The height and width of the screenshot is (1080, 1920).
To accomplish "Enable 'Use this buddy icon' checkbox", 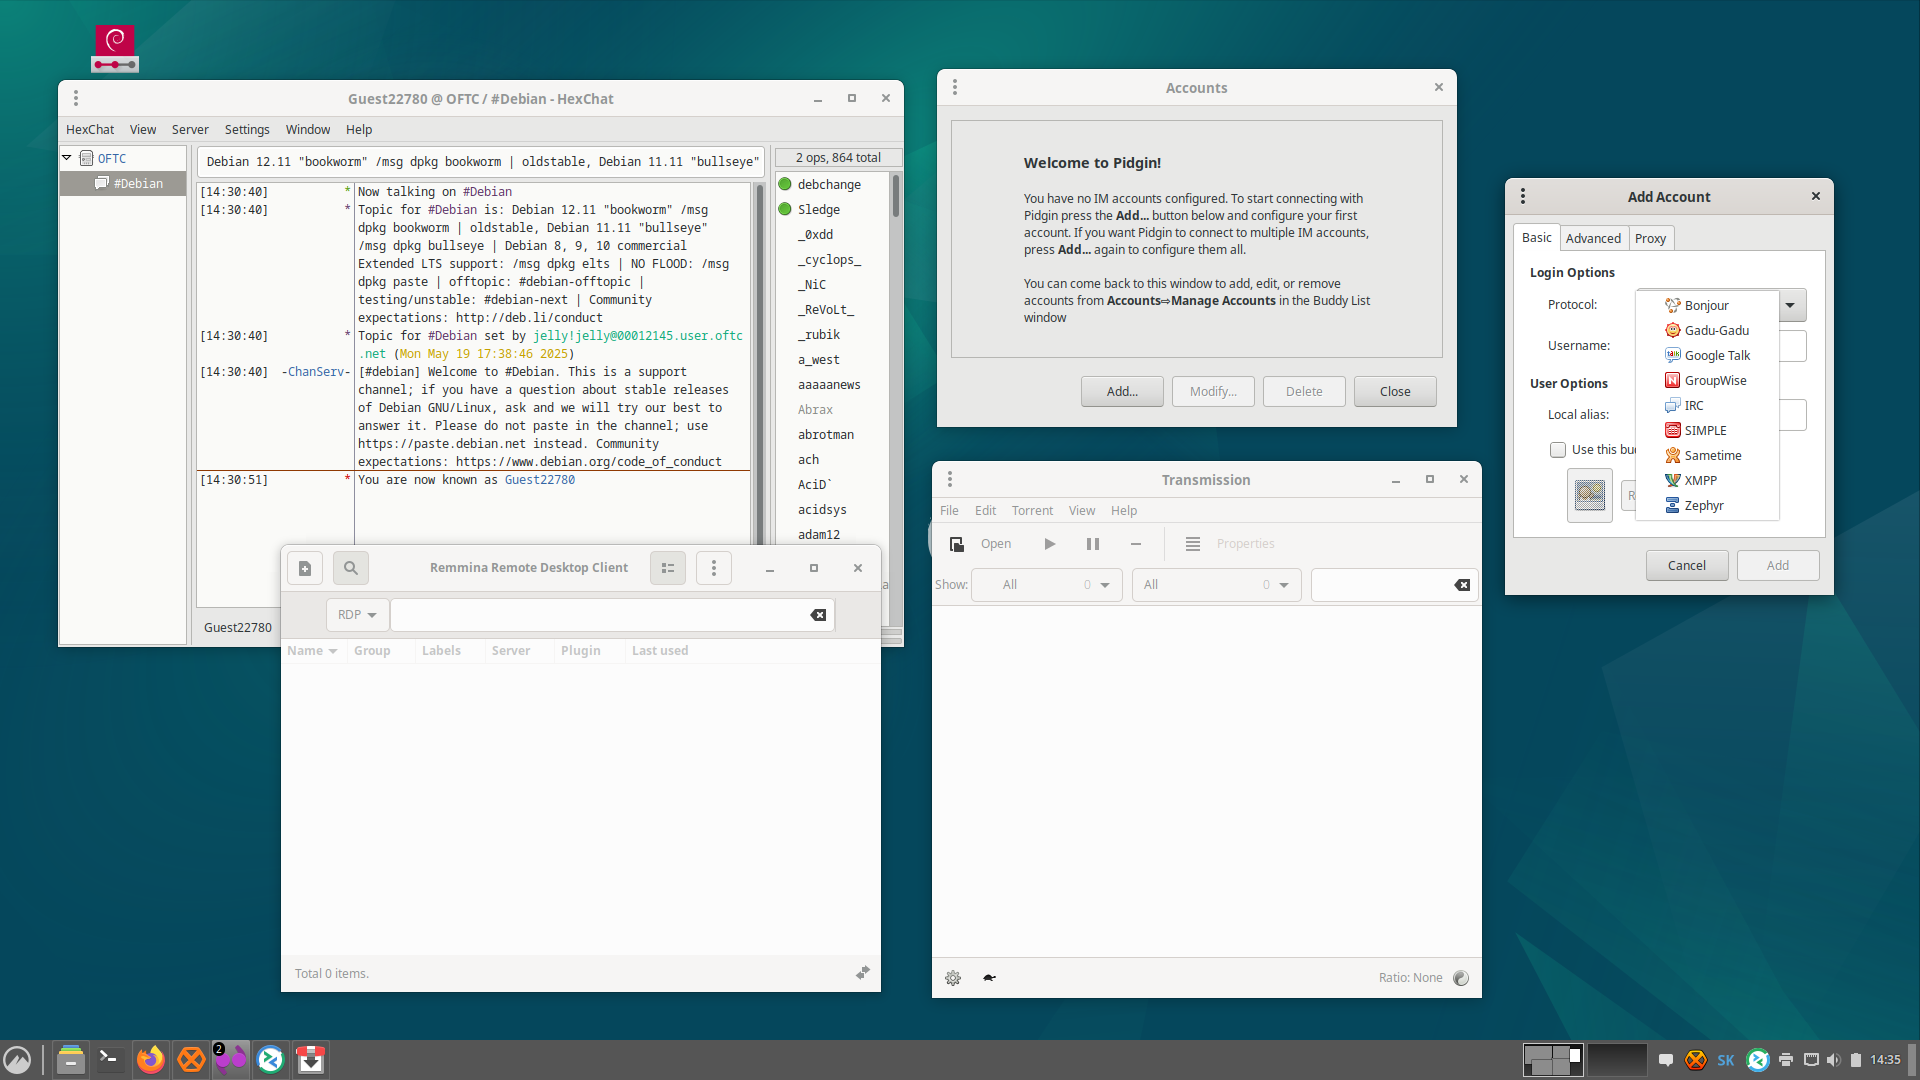I will point(1558,450).
